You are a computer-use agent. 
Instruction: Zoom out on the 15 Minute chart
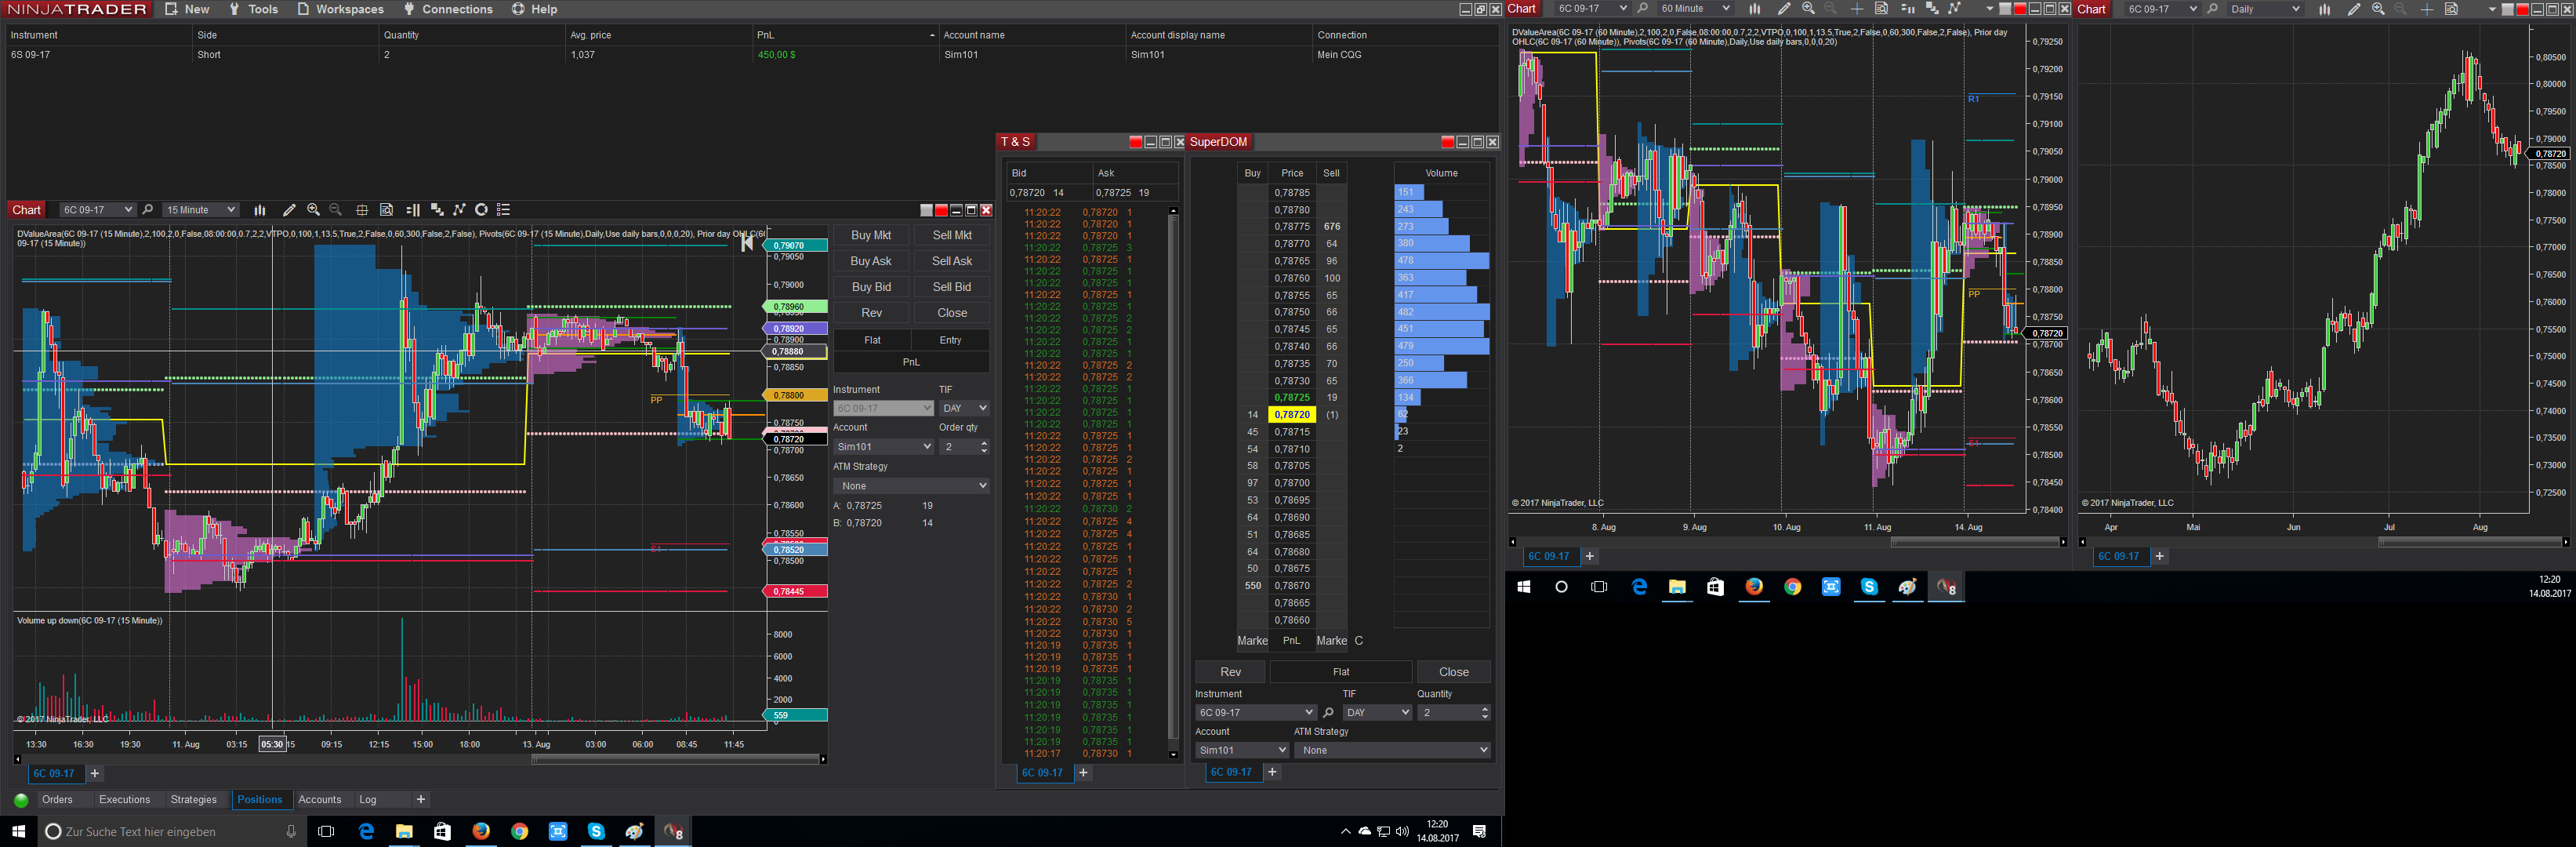tap(336, 210)
